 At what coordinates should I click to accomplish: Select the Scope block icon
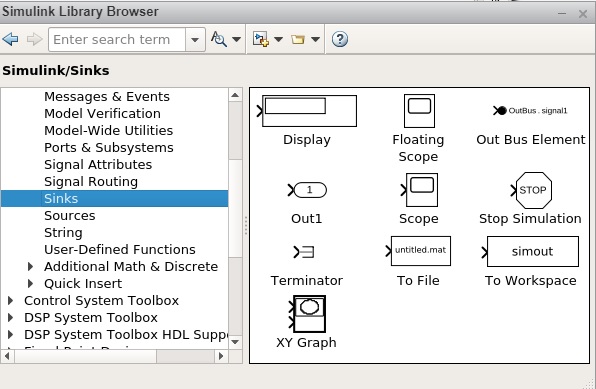tap(419, 190)
